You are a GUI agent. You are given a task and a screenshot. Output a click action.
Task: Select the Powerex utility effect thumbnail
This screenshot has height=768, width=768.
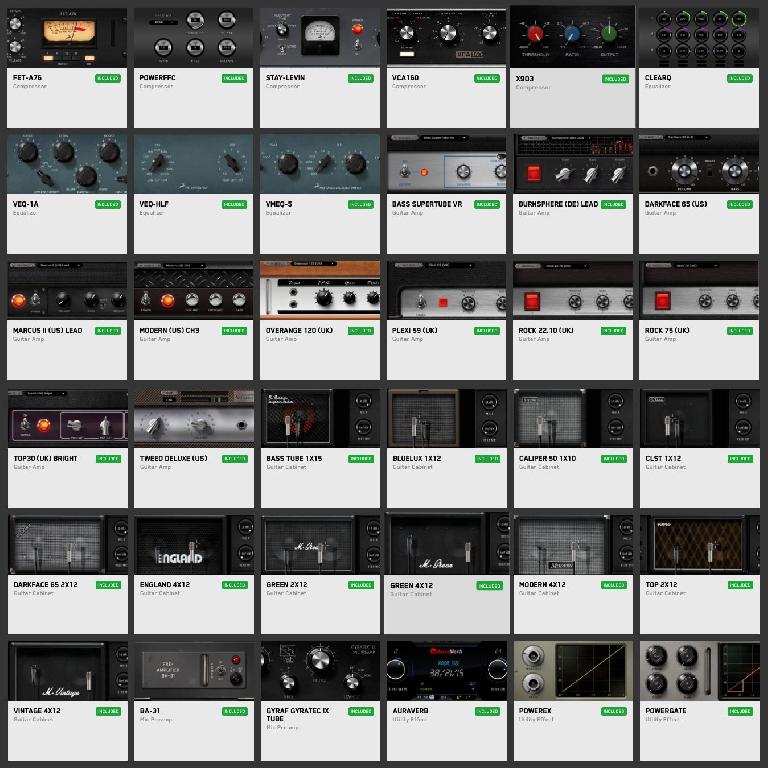tap(573, 671)
